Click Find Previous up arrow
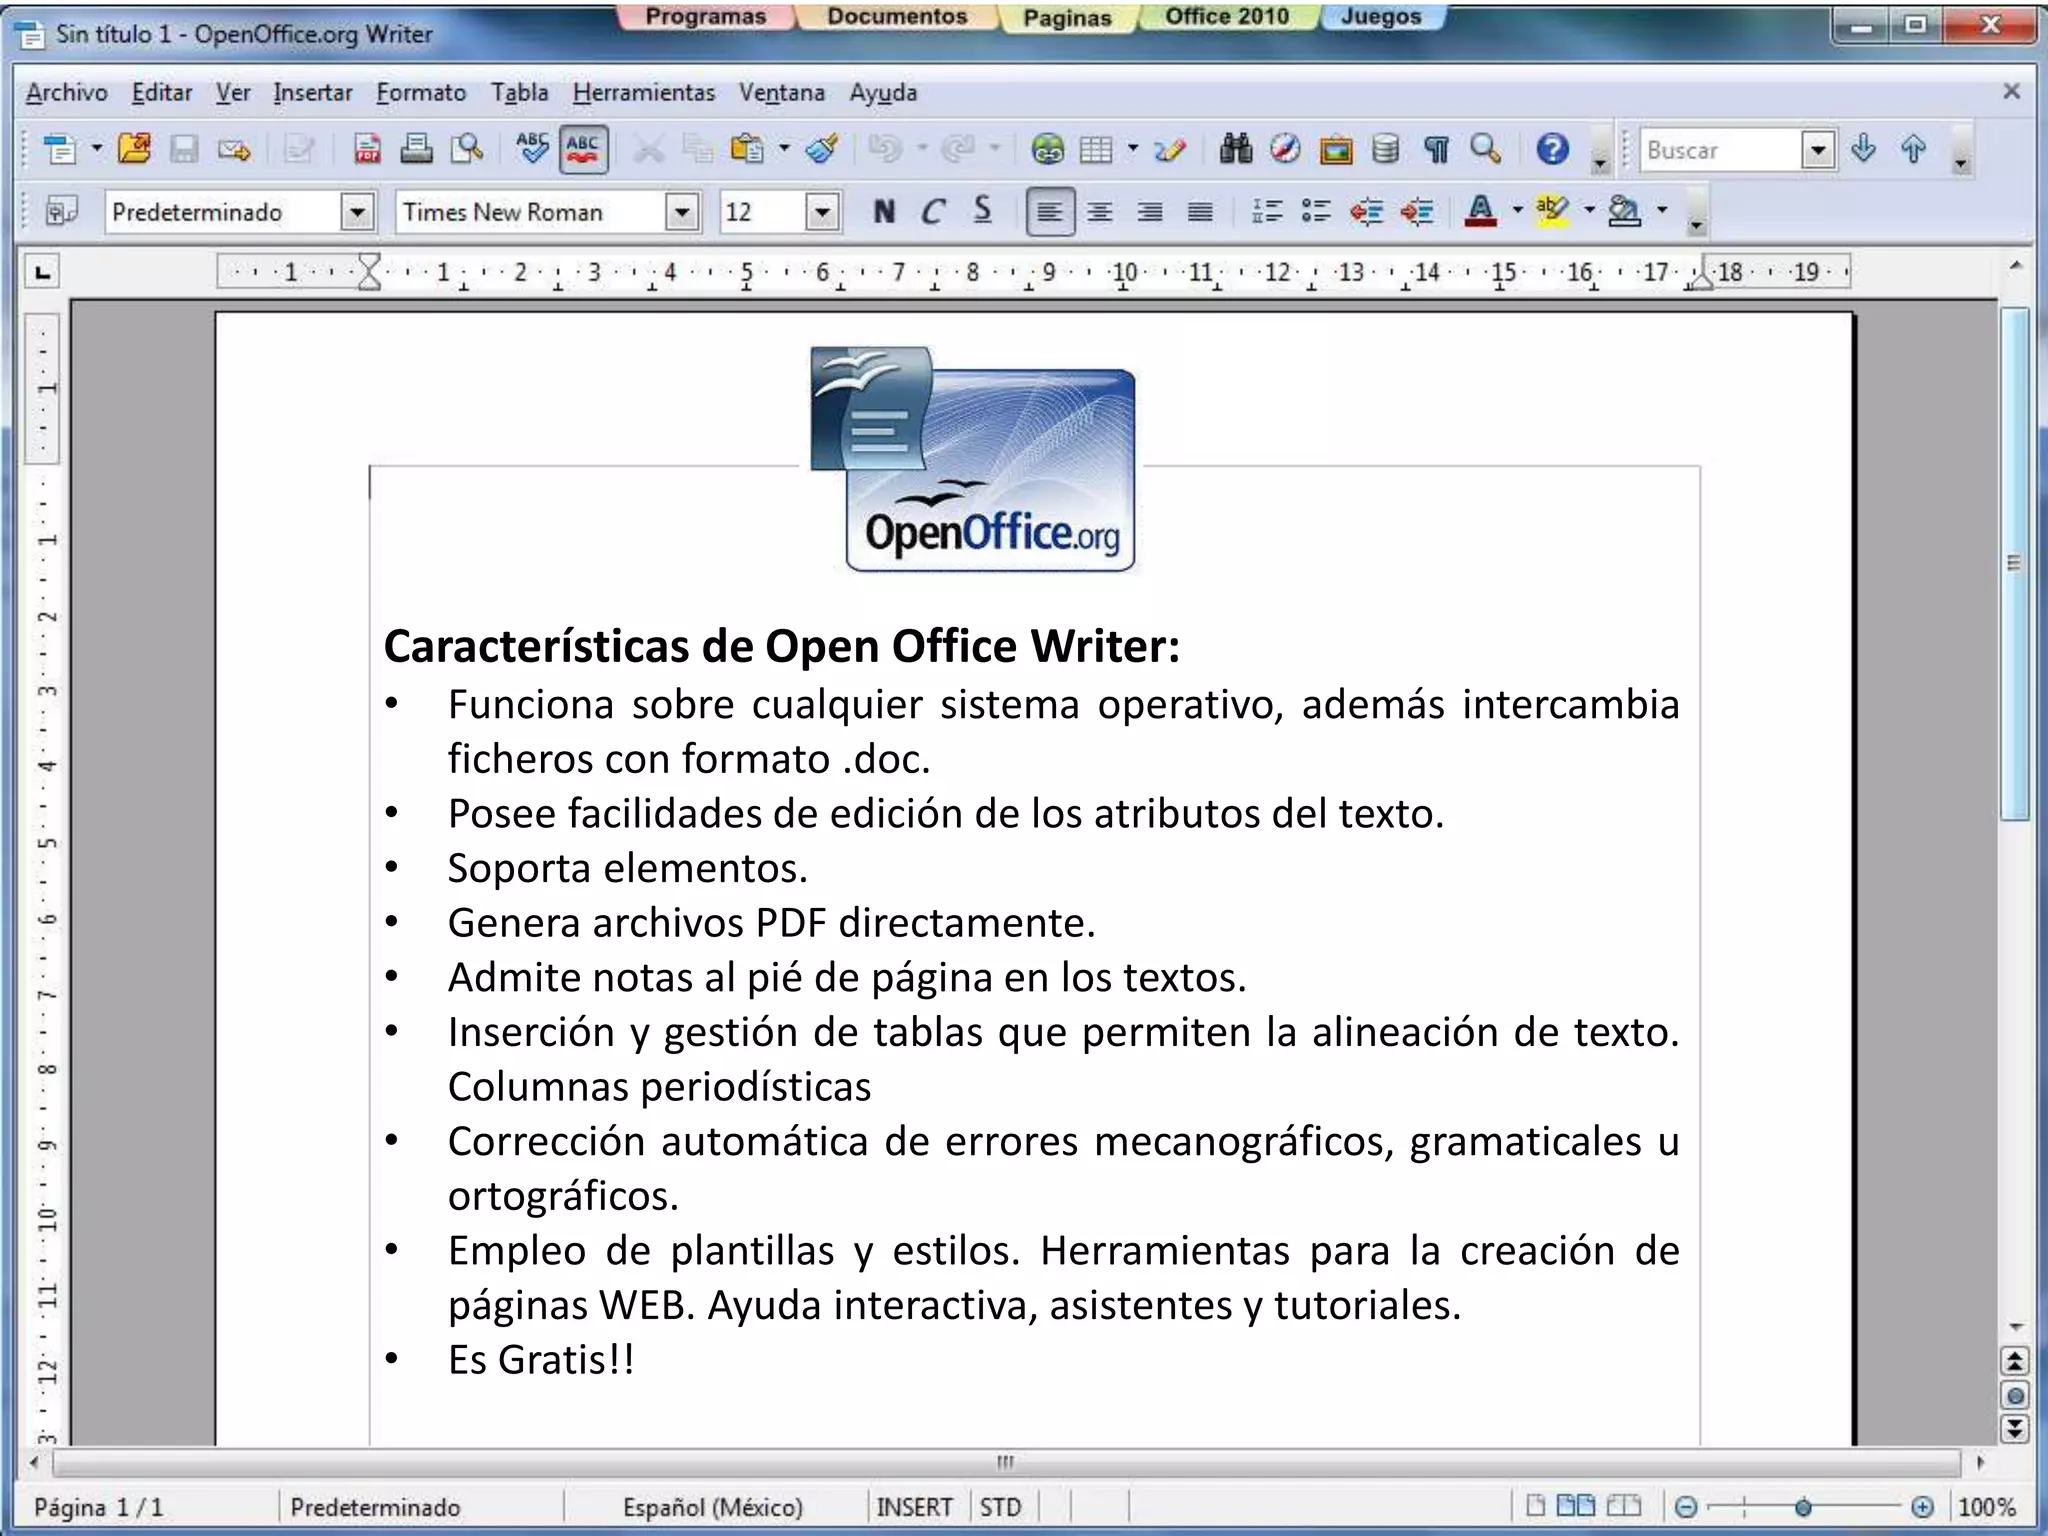2048x1536 pixels. tap(1913, 150)
